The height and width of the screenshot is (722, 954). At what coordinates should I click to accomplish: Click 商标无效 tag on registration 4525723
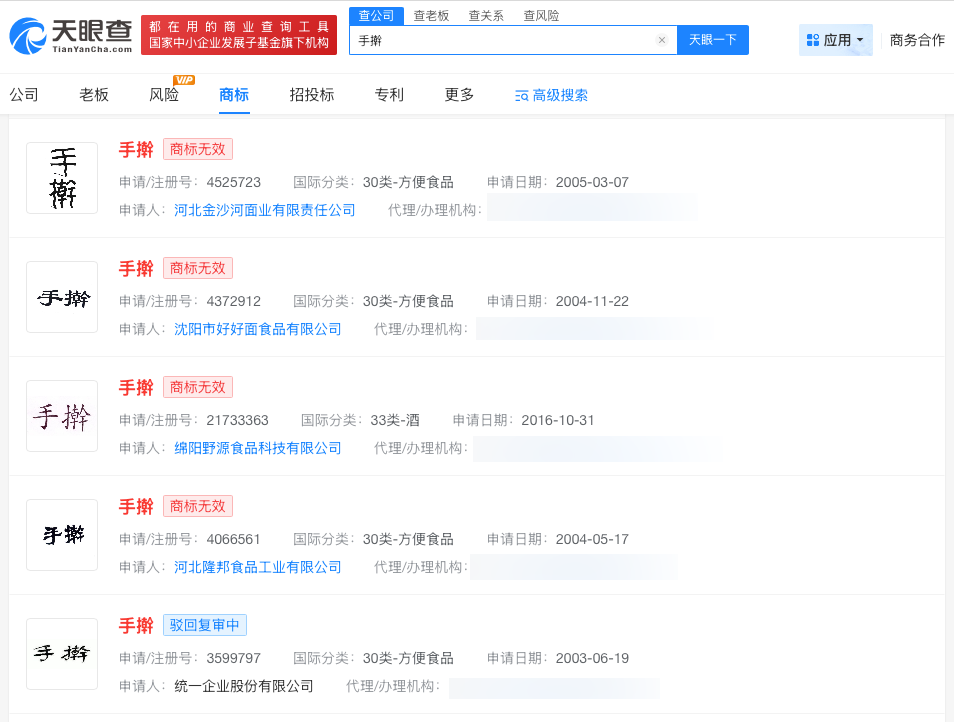click(x=198, y=150)
